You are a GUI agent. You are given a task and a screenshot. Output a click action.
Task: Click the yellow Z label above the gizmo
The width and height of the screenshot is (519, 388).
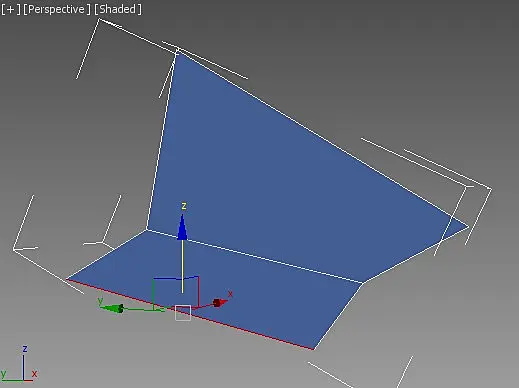[x=184, y=206]
